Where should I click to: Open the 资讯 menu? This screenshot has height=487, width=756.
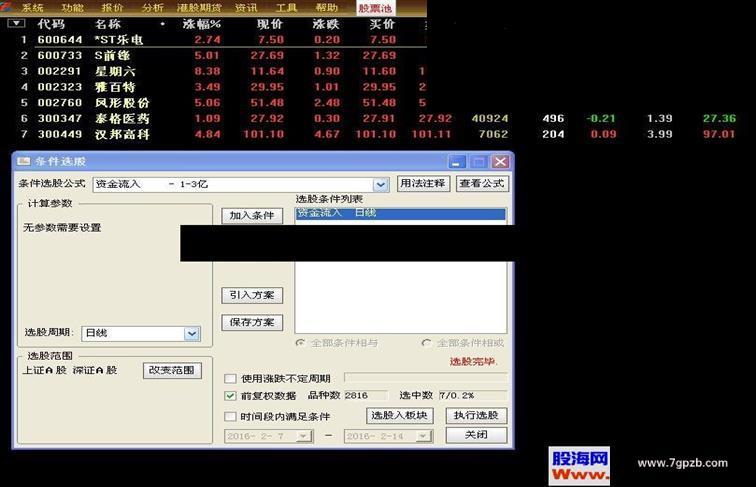coord(246,7)
